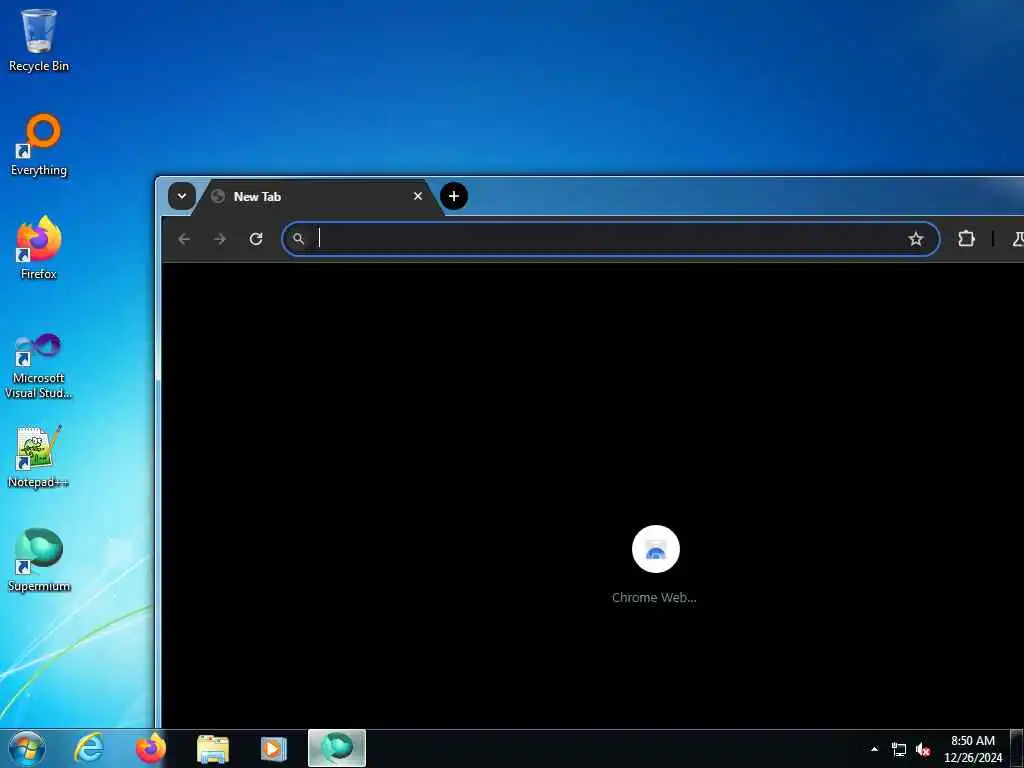Go forward using the forward arrow
This screenshot has height=768, width=1024.
tap(220, 239)
